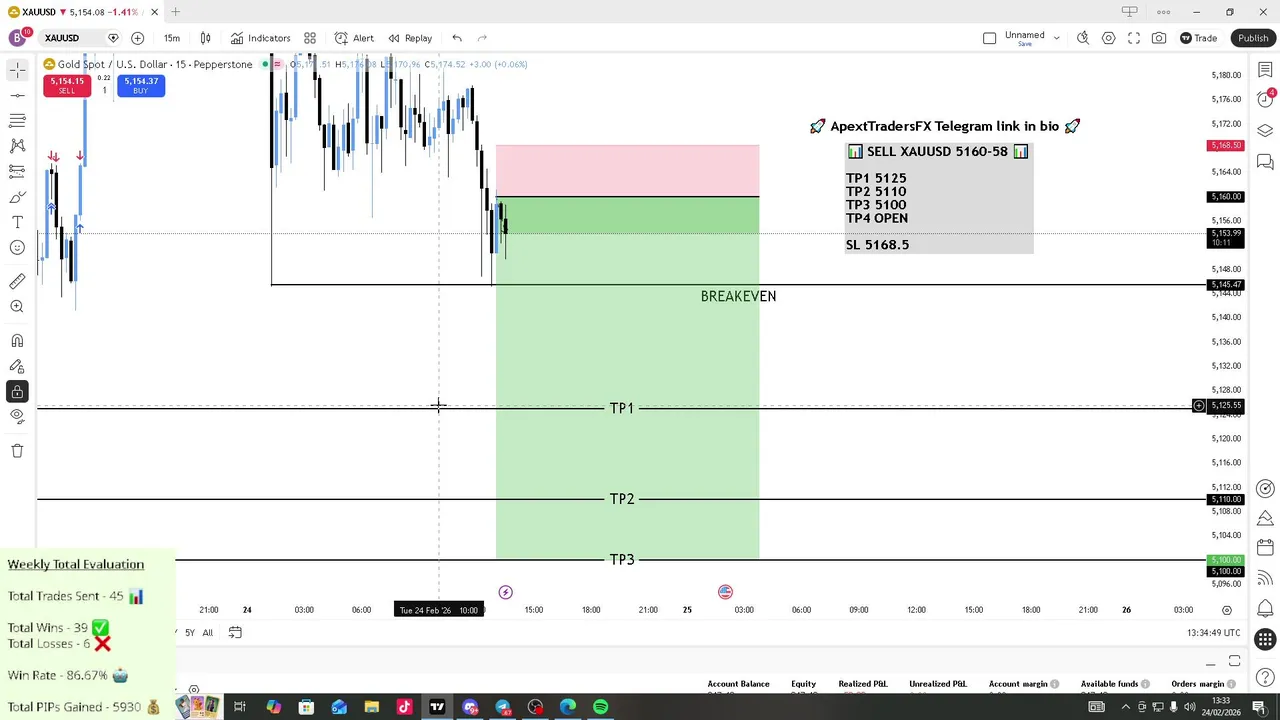Open the title bar three dots menu
The width and height of the screenshot is (1280, 720).
(1163, 12)
